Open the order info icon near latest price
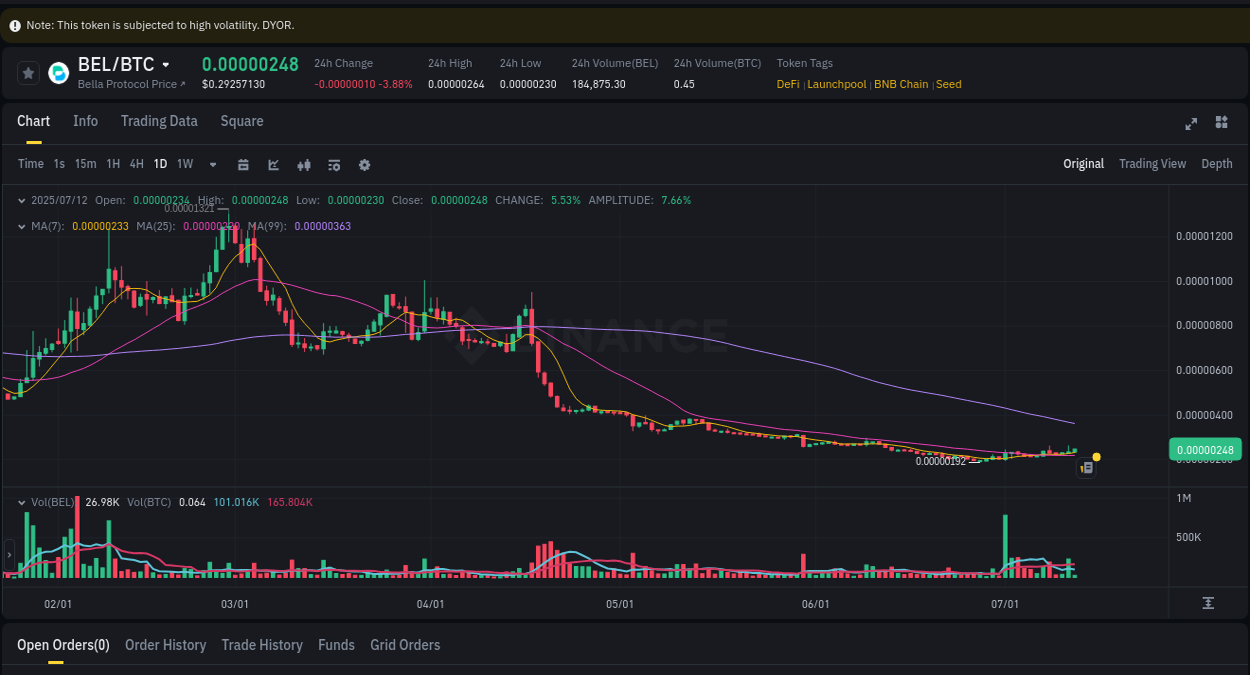Viewport: 1250px width, 675px height. coord(1086,467)
